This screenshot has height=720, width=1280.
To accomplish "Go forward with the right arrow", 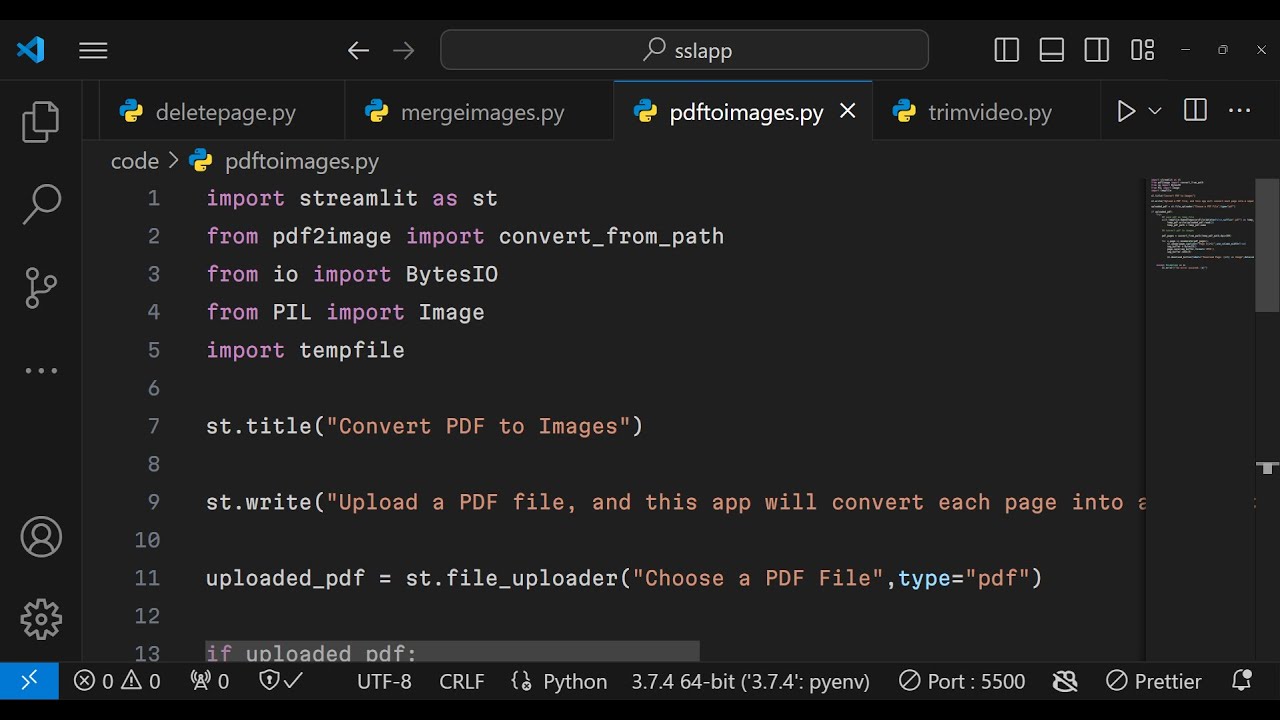I will tap(404, 50).
